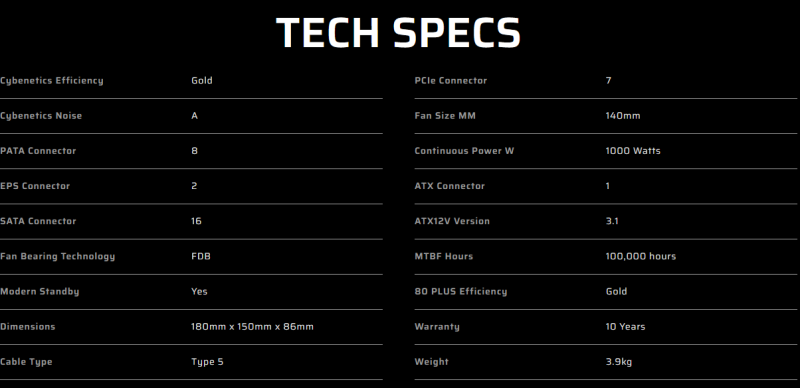Select the PATA Connector label
Image resolution: width=800 pixels, height=388 pixels.
(38, 151)
